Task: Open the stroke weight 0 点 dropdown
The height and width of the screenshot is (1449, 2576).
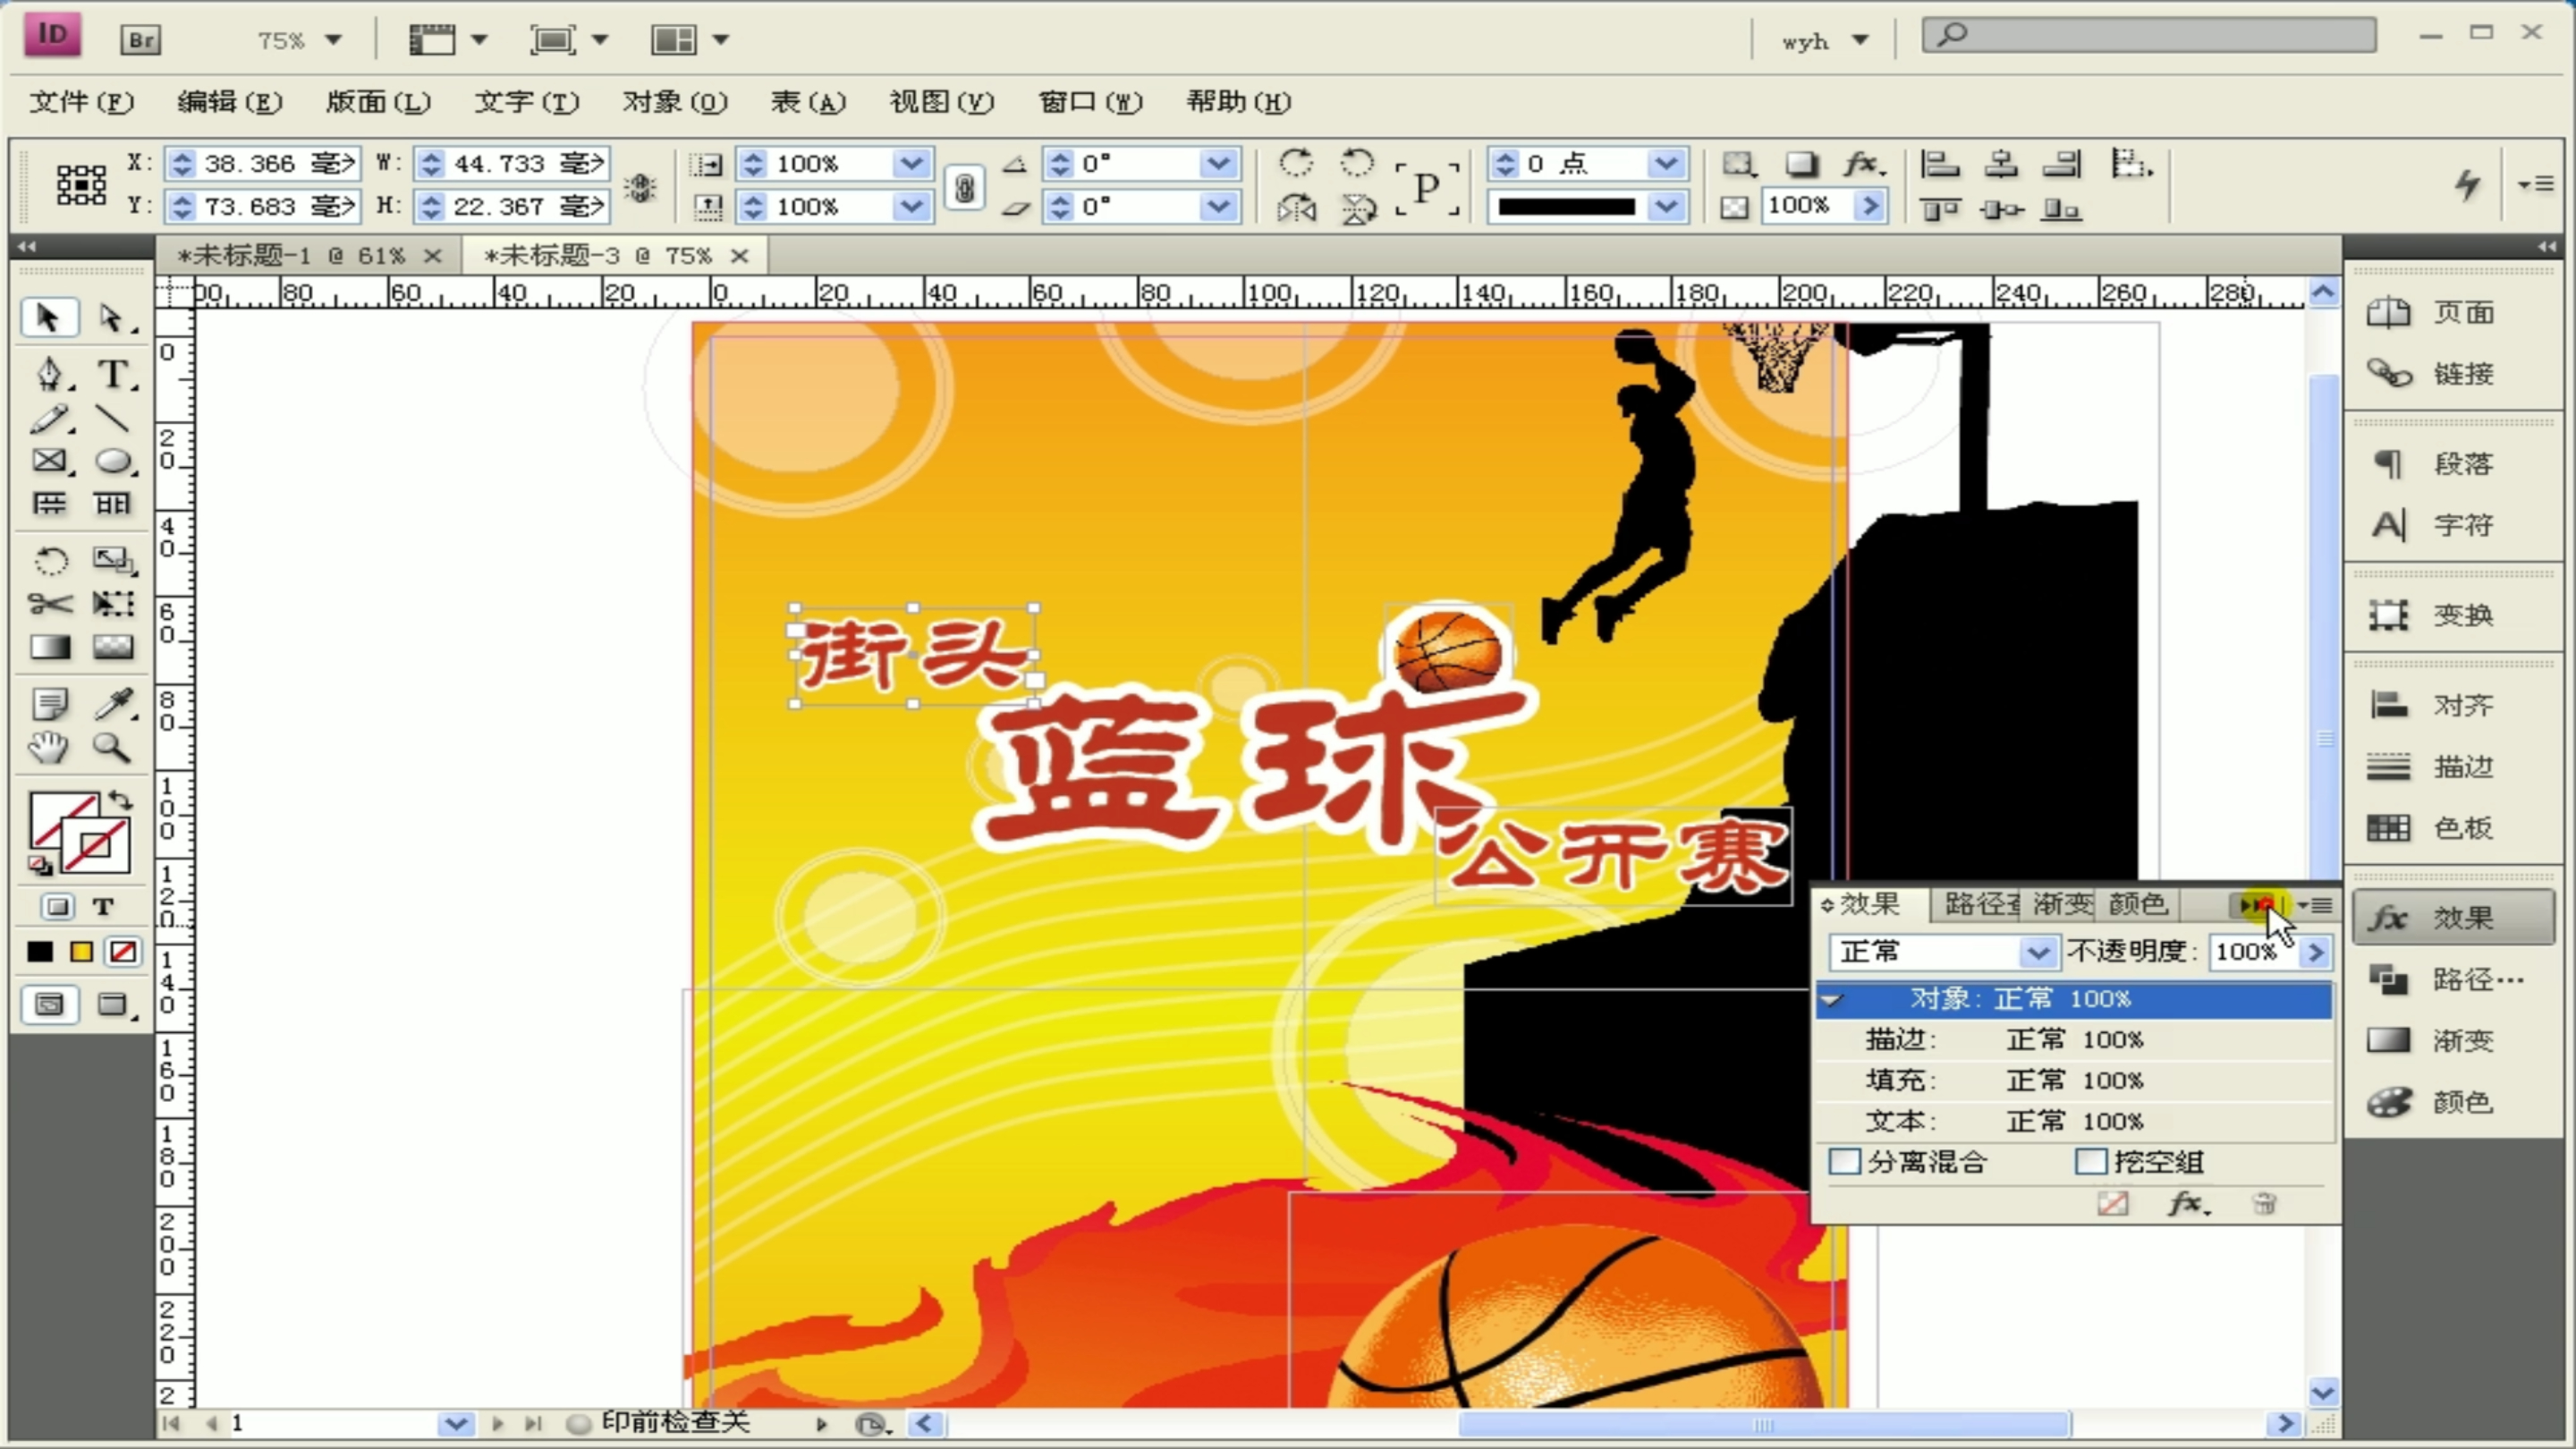Action: tap(1665, 164)
